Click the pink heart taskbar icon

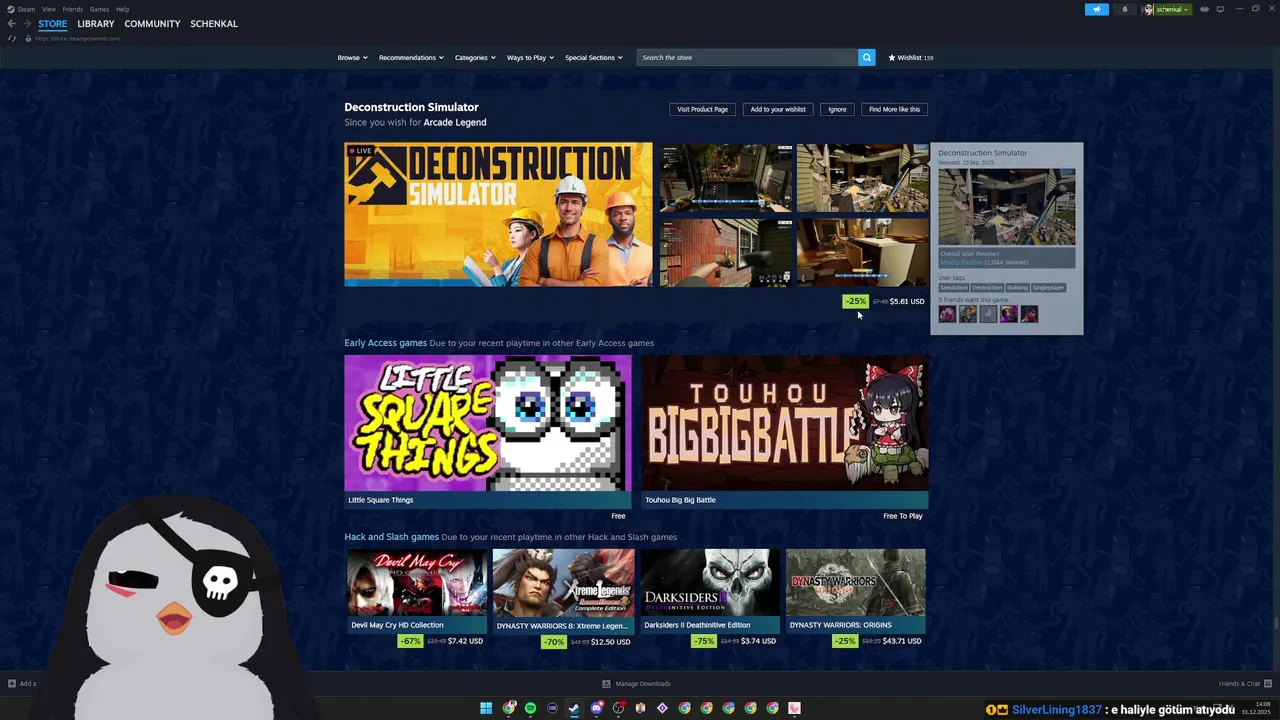(794, 708)
